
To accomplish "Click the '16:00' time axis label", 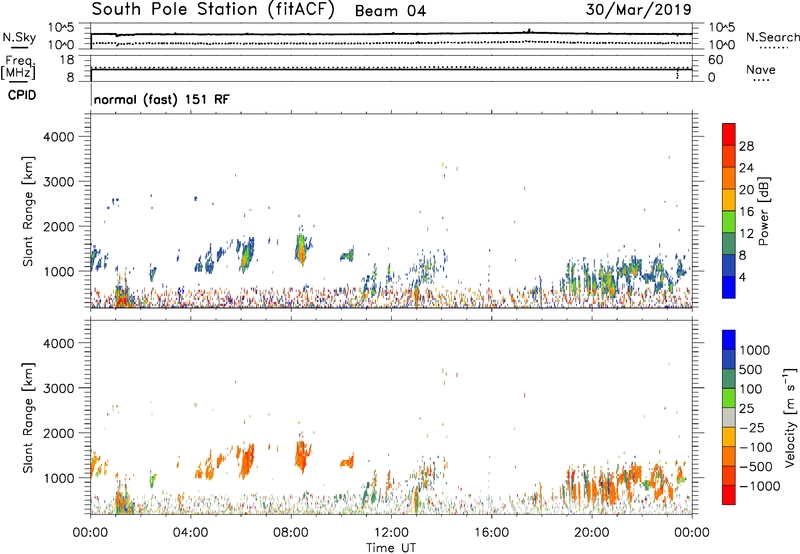I will point(491,533).
